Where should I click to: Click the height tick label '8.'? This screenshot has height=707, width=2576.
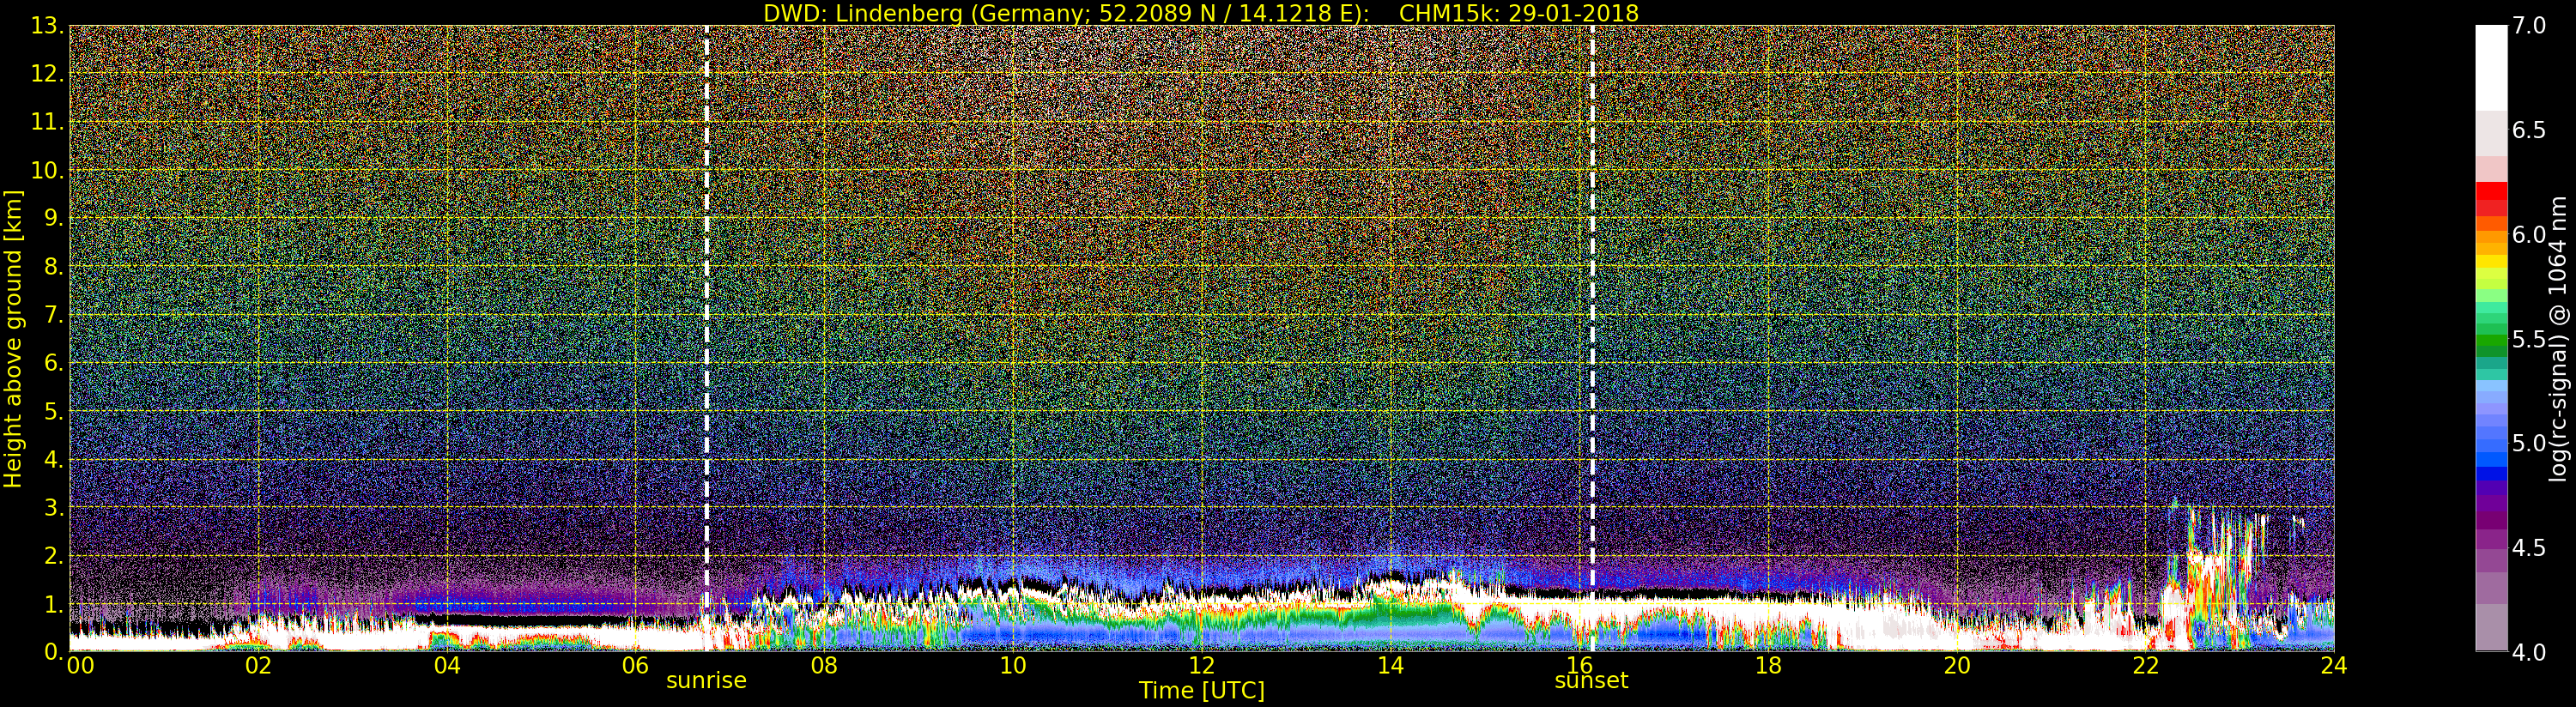(x=54, y=267)
